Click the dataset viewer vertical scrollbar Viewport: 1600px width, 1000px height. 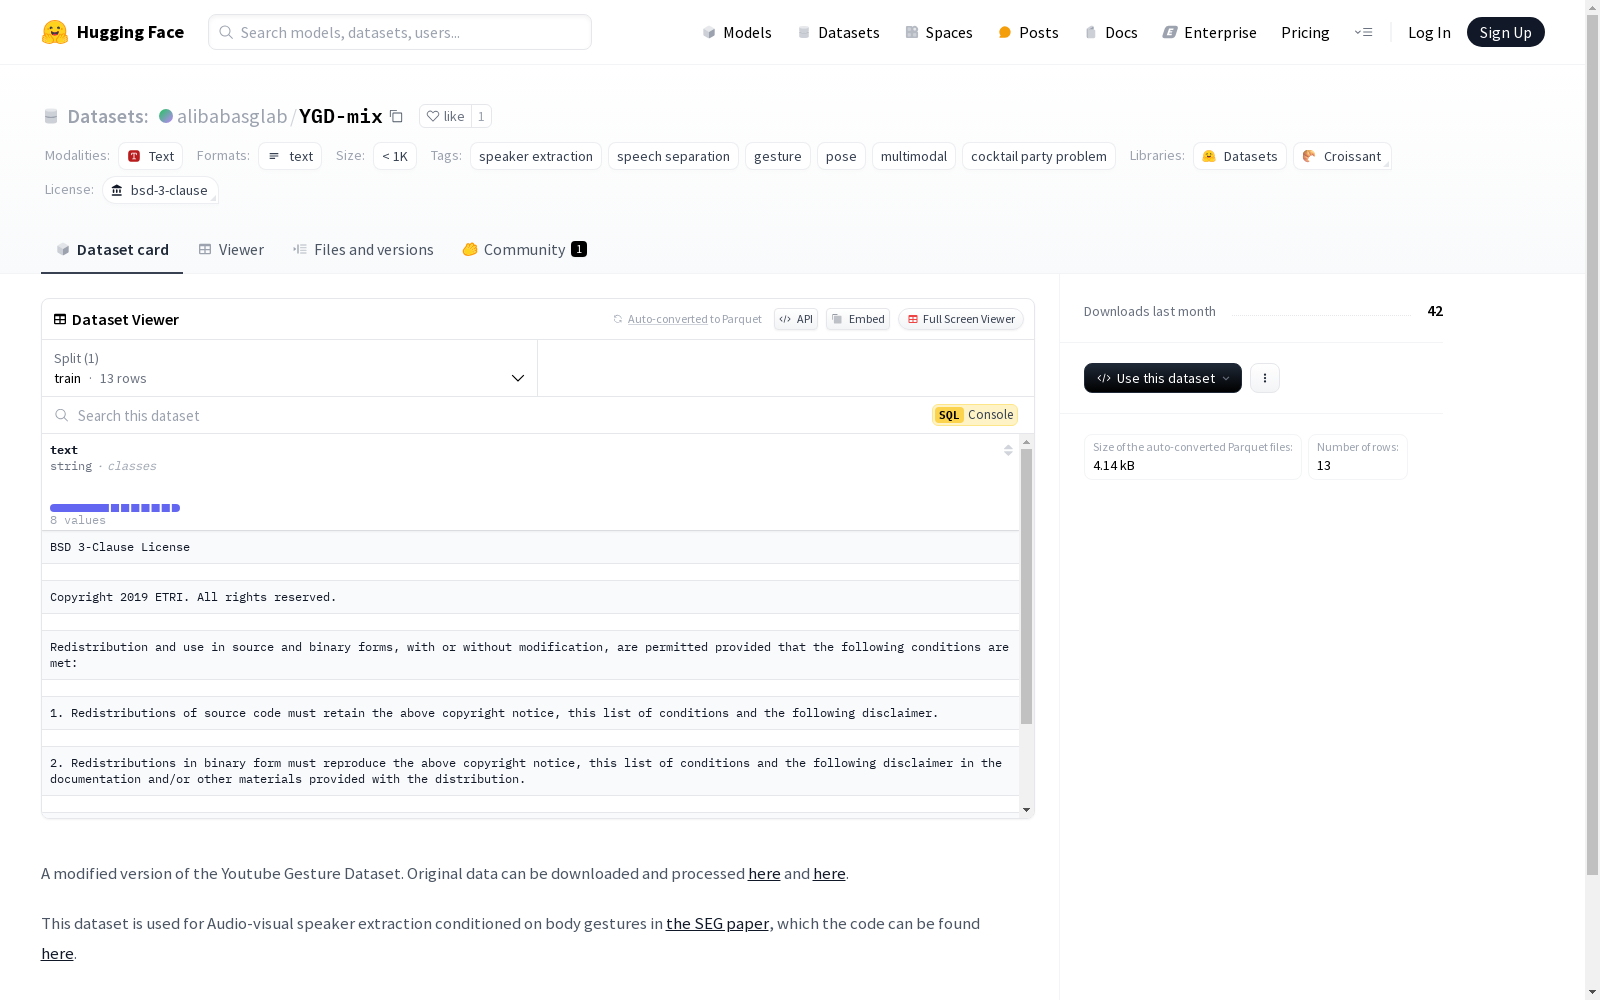pyautogui.click(x=1026, y=586)
